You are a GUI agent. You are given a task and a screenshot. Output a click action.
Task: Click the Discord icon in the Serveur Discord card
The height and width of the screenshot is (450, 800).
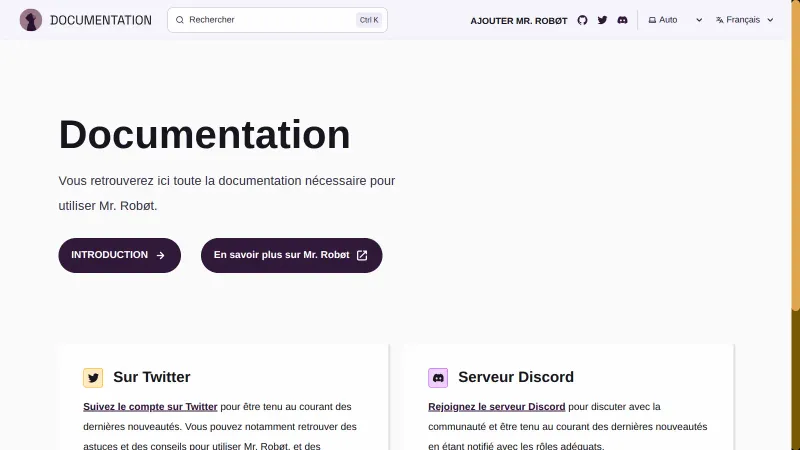click(x=438, y=378)
